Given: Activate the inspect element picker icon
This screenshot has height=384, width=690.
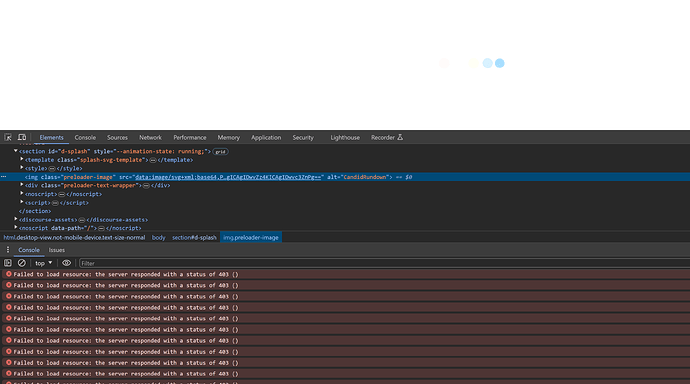Looking at the screenshot, I should coord(8,137).
